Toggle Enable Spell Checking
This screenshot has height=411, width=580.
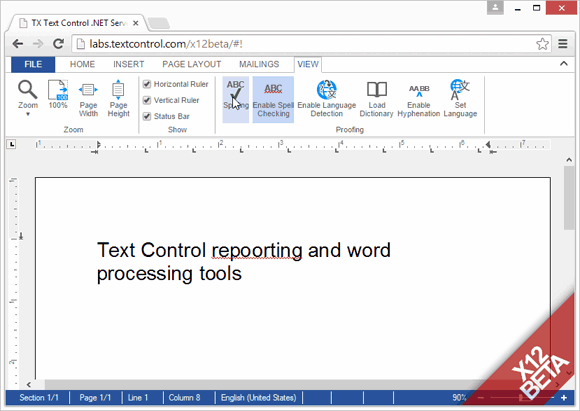click(x=273, y=99)
